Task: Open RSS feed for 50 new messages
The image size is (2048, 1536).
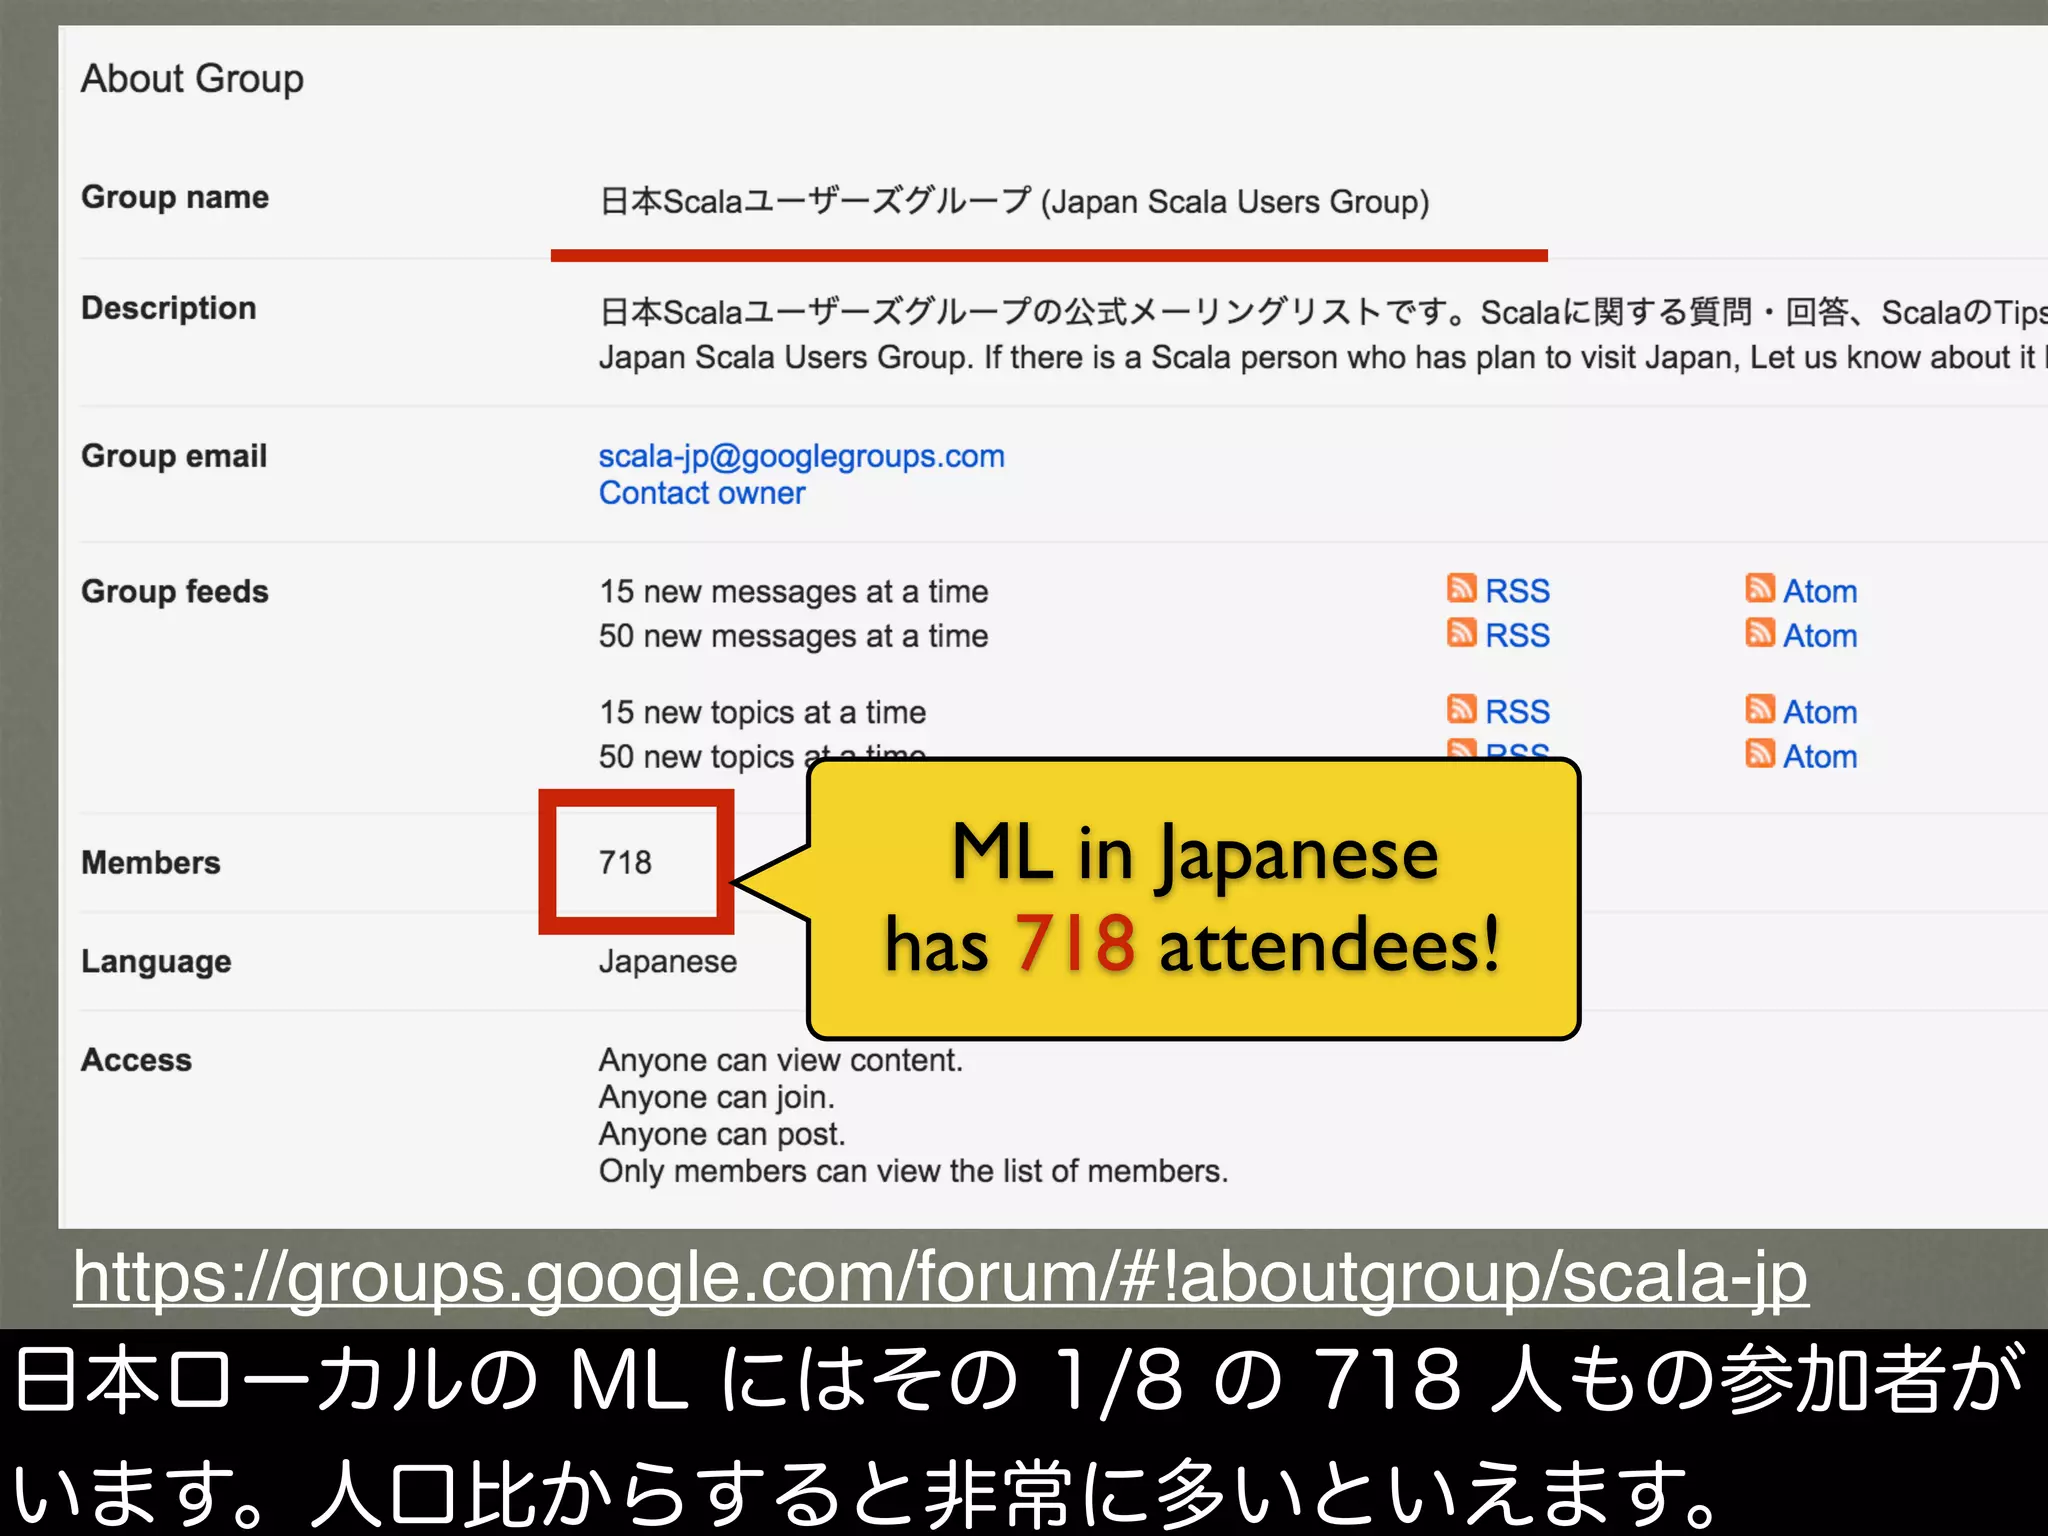Action: (1517, 635)
